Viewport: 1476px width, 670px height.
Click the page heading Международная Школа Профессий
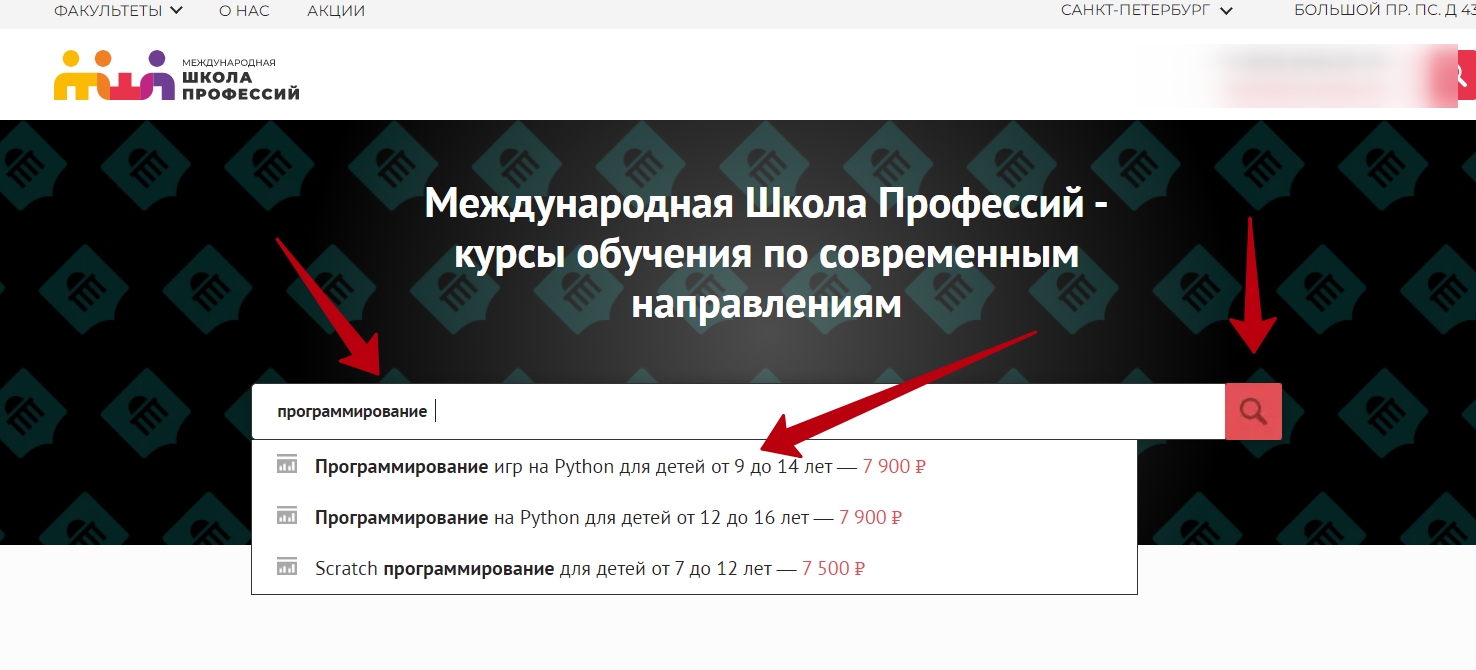[766, 254]
